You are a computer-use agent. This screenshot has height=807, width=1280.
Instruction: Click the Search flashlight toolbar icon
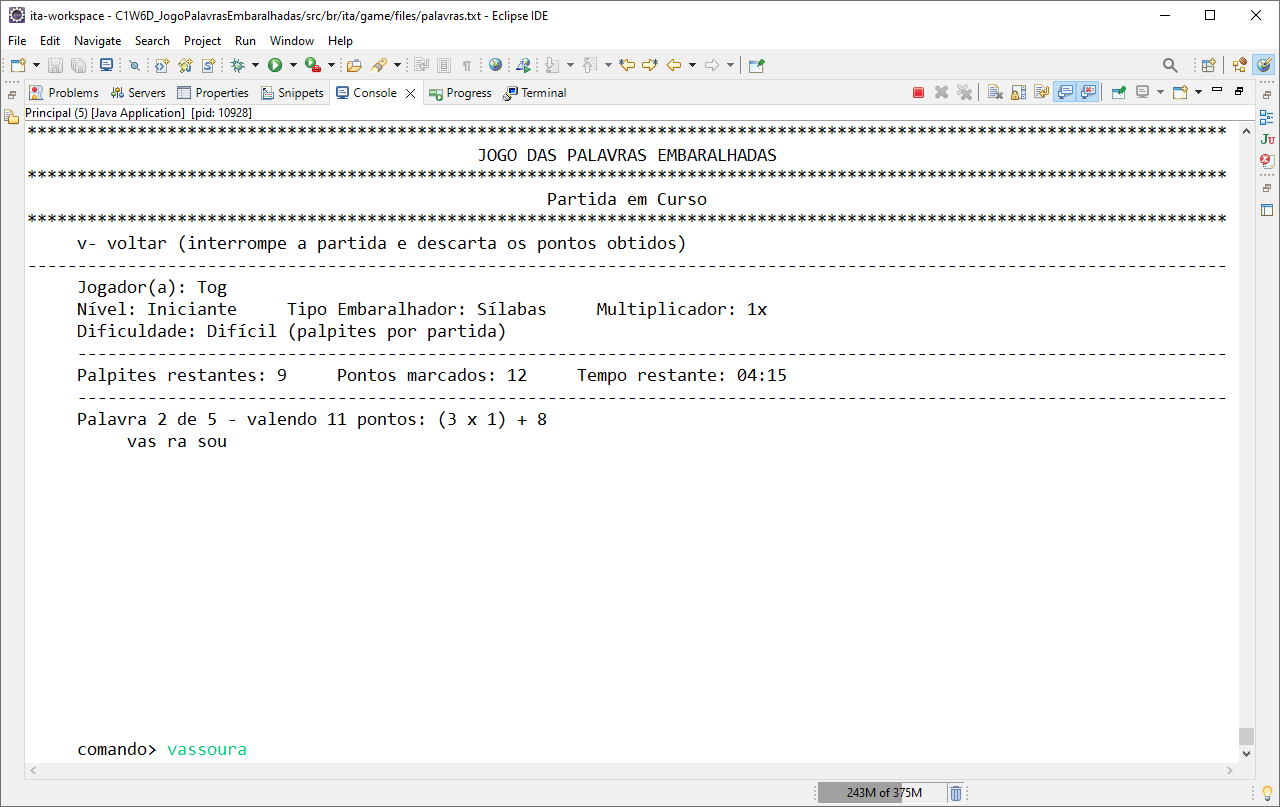point(379,65)
